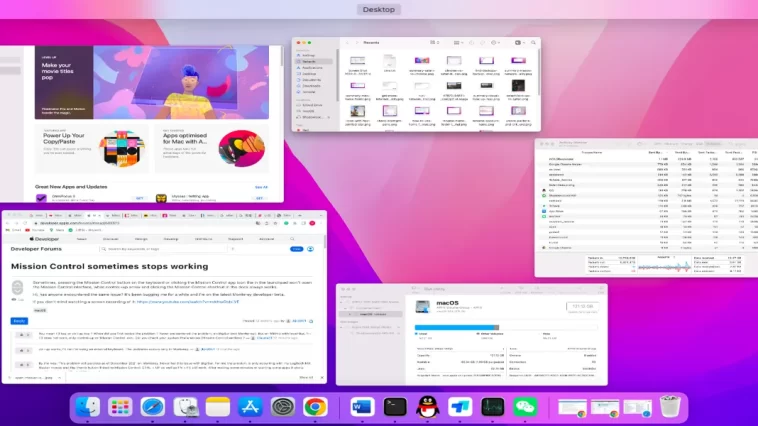Select the Desktop space at the top

click(379, 9)
